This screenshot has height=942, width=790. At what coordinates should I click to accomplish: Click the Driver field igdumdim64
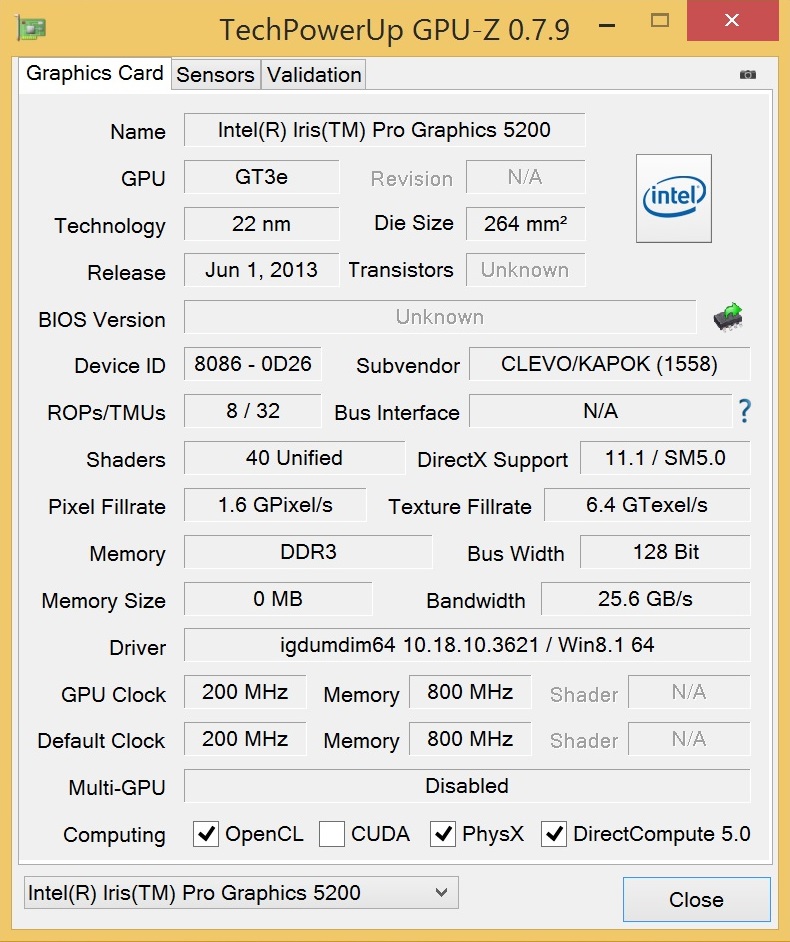pyautogui.click(x=467, y=645)
